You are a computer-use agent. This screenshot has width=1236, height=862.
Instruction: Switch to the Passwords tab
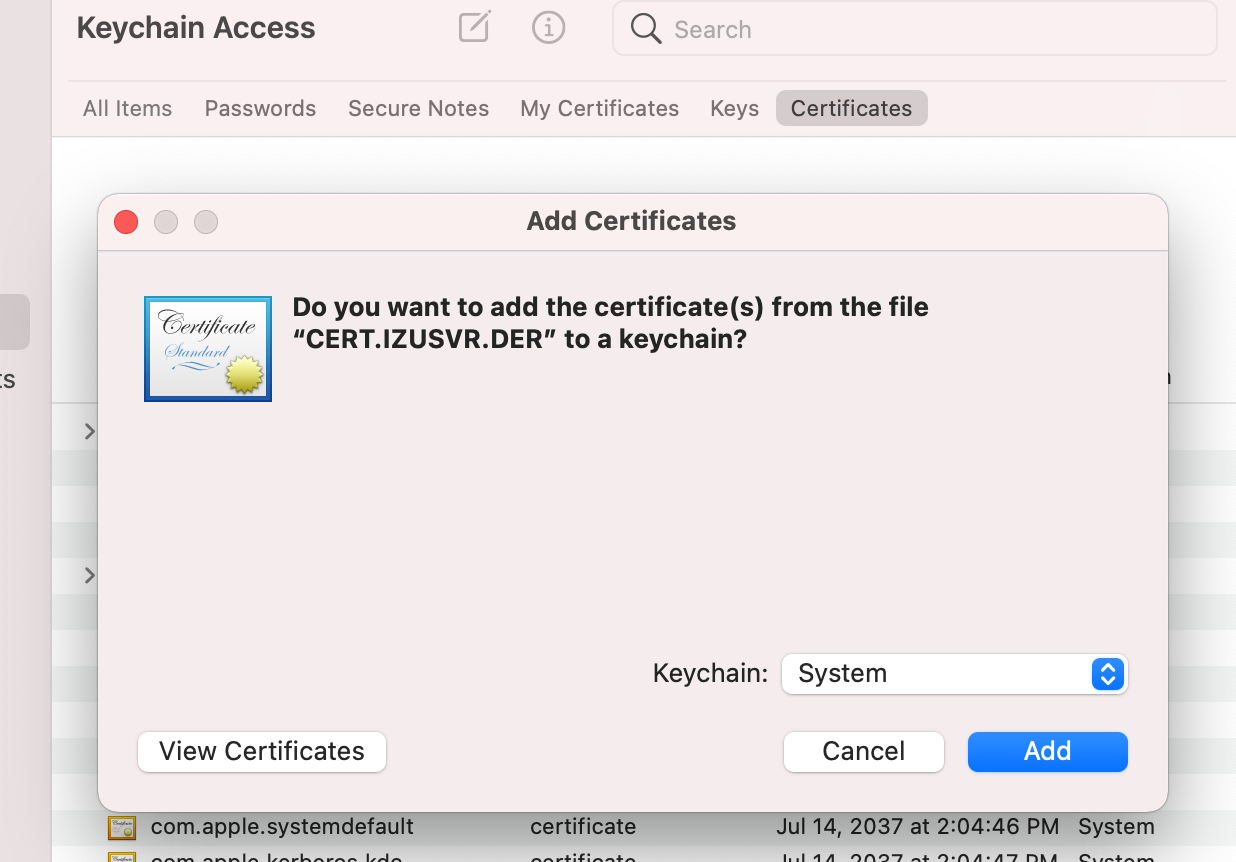(260, 108)
